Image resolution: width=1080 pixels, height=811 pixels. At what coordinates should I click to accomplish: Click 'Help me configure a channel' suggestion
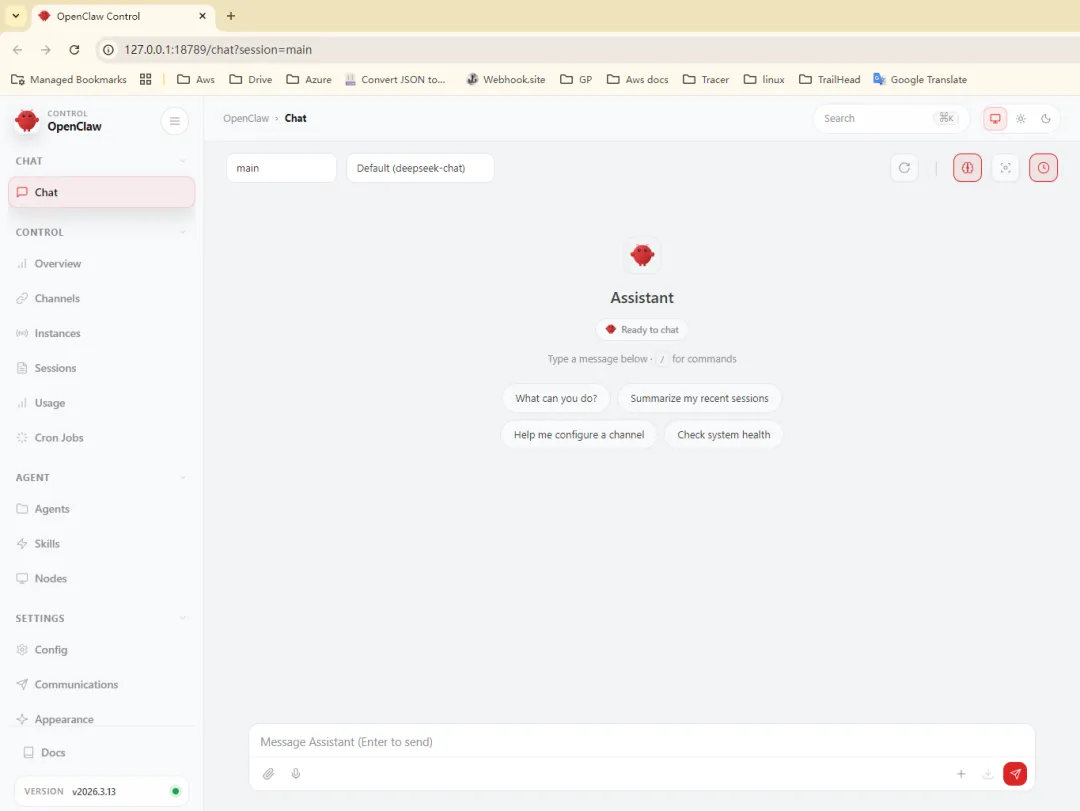[579, 435]
